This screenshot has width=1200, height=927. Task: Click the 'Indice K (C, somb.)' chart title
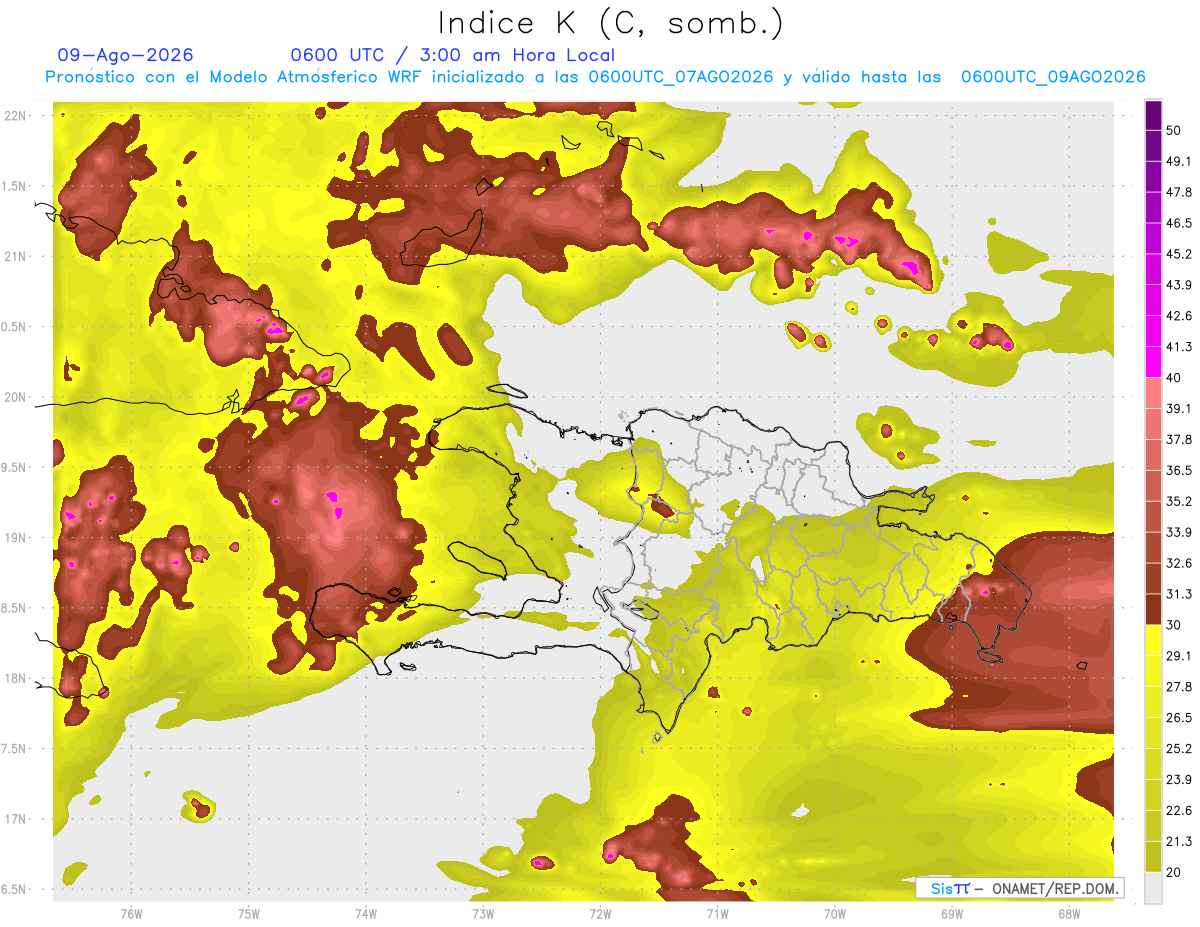click(x=610, y=23)
